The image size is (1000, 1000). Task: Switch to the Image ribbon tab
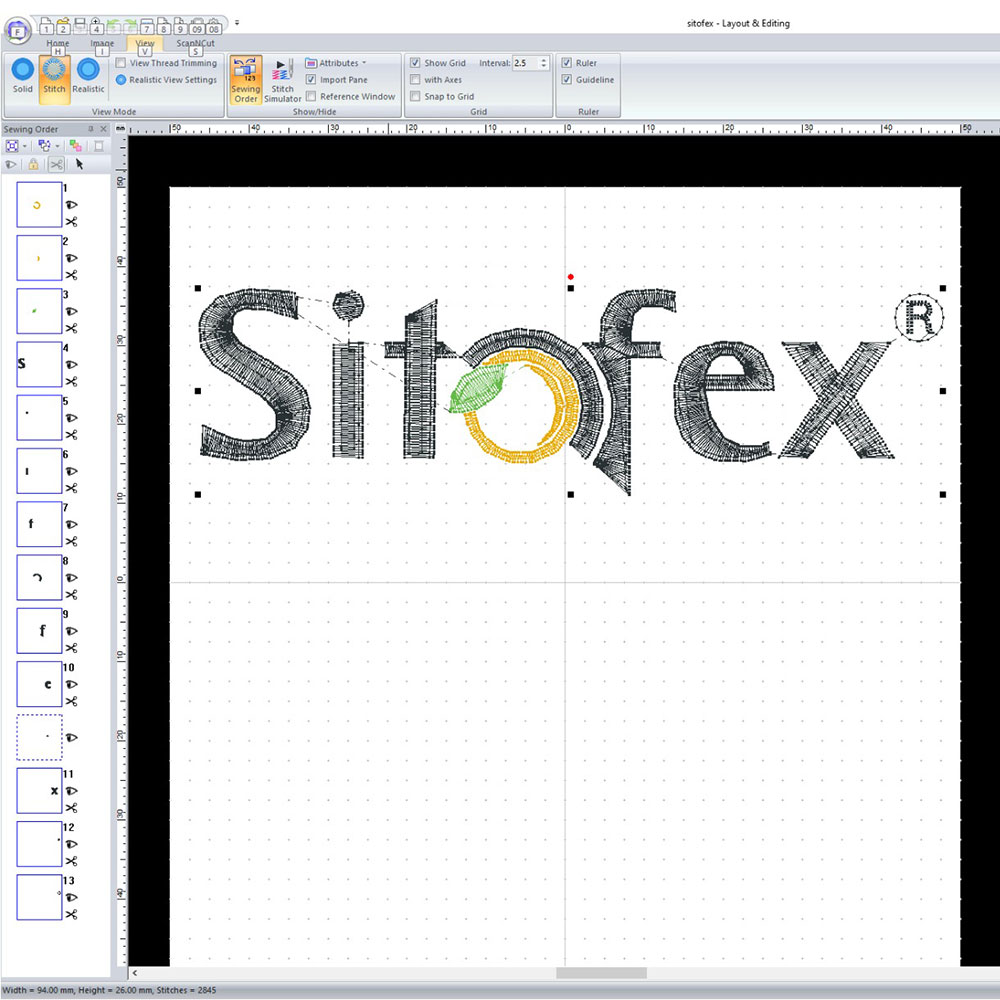tap(102, 43)
